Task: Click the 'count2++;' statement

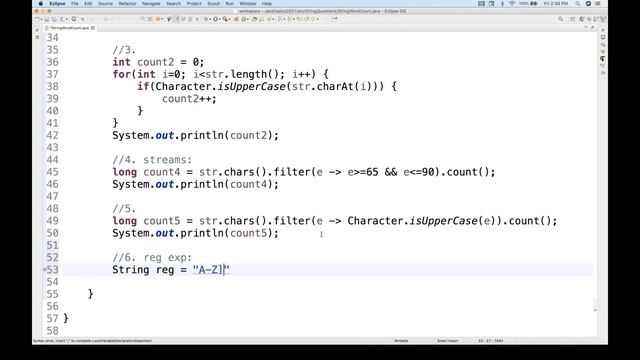Action: click(189, 99)
